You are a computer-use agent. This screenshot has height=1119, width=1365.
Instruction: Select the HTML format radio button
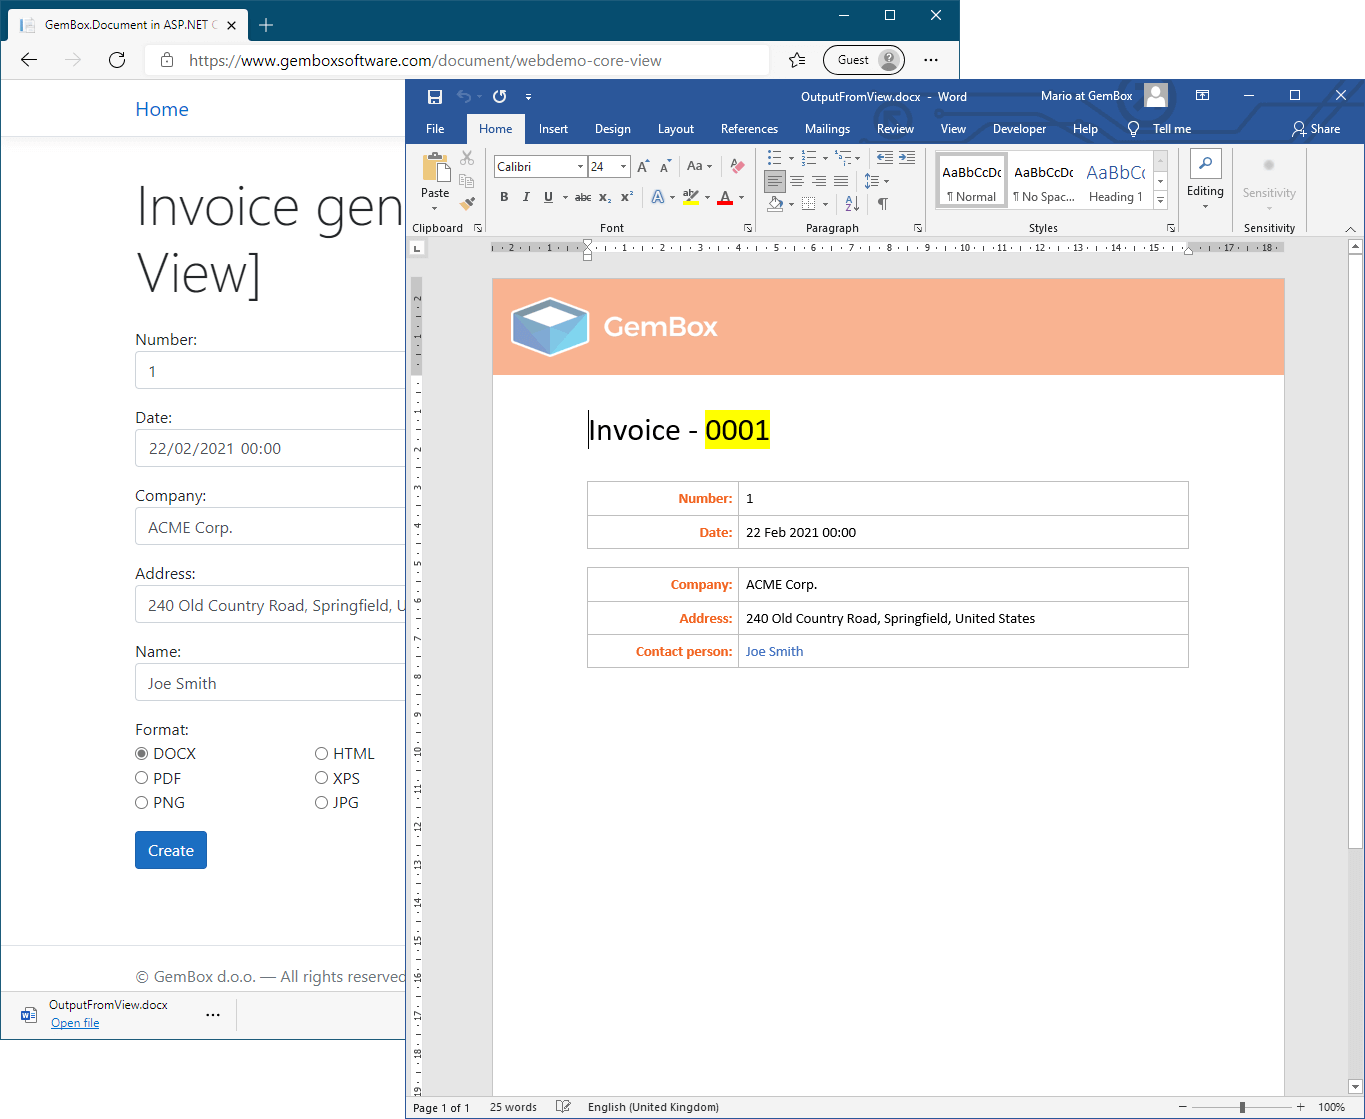pyautogui.click(x=322, y=754)
